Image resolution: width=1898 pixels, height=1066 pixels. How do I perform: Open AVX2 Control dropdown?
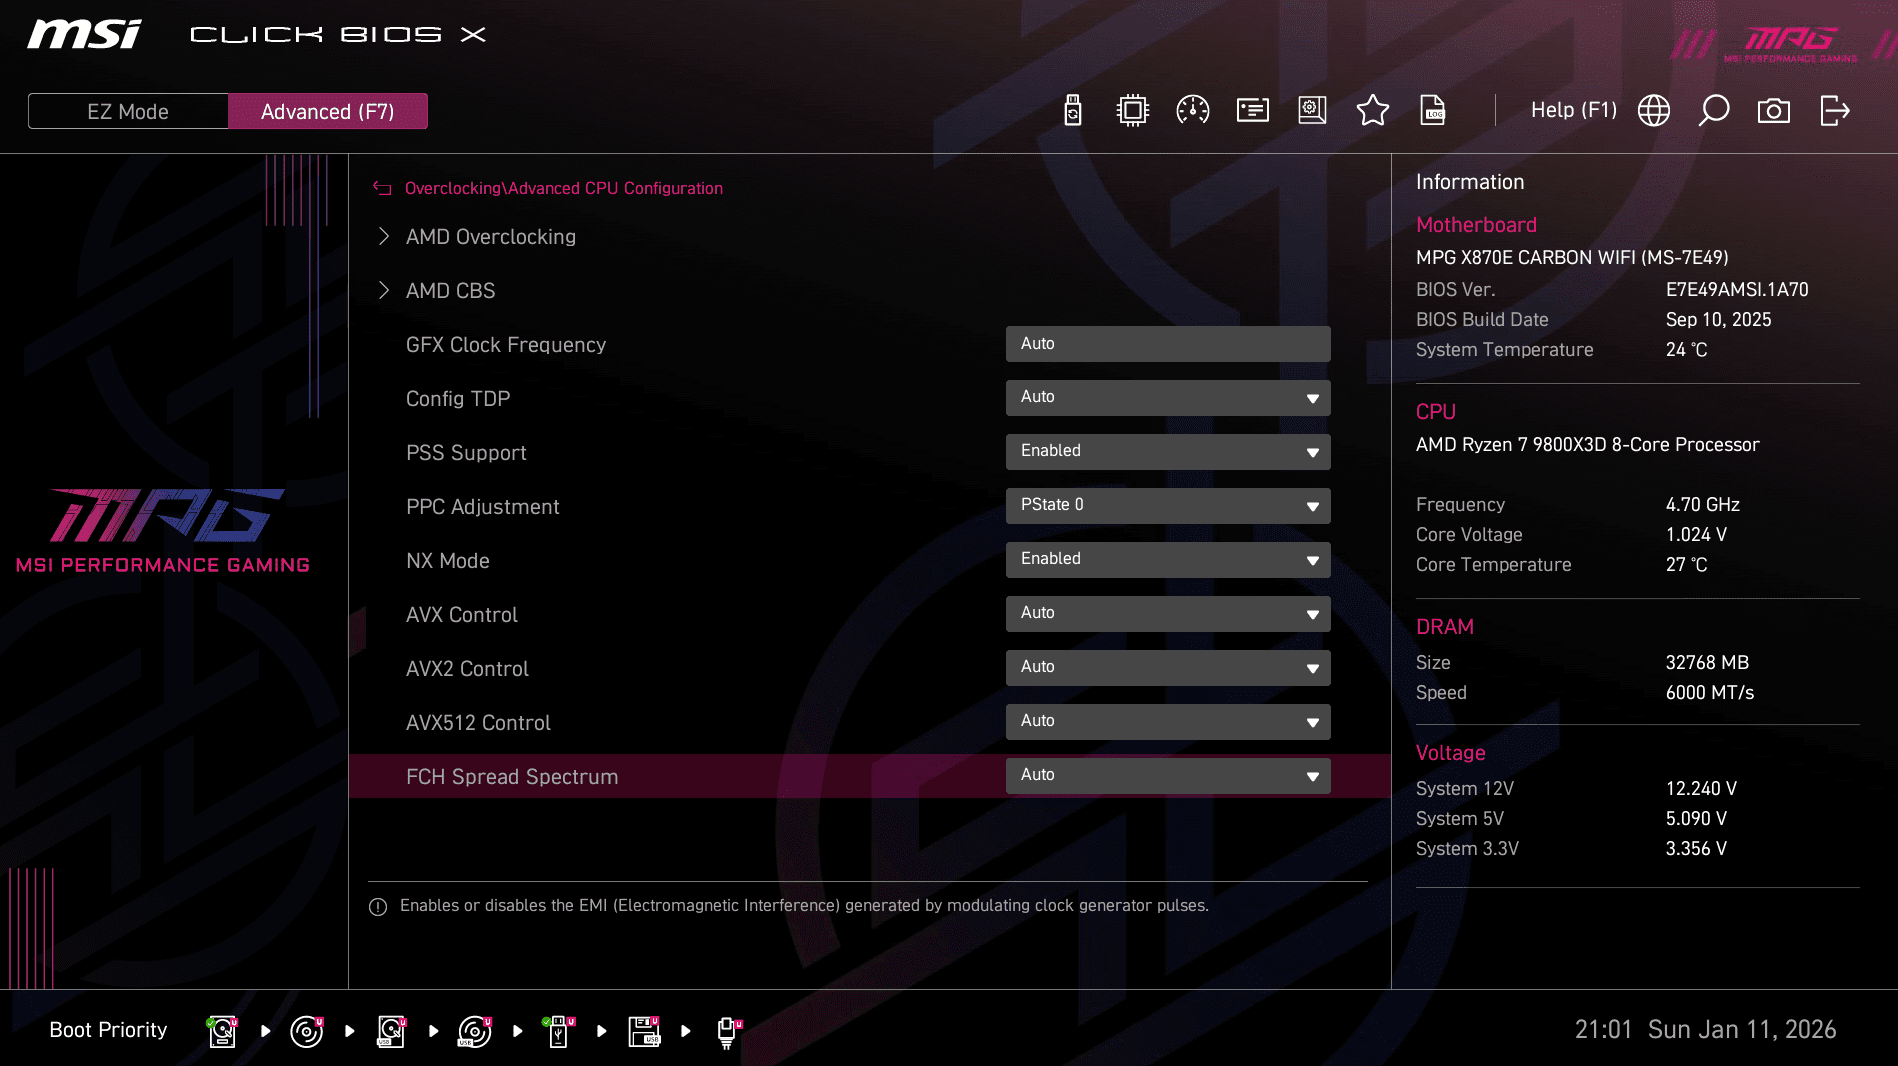[1168, 668]
